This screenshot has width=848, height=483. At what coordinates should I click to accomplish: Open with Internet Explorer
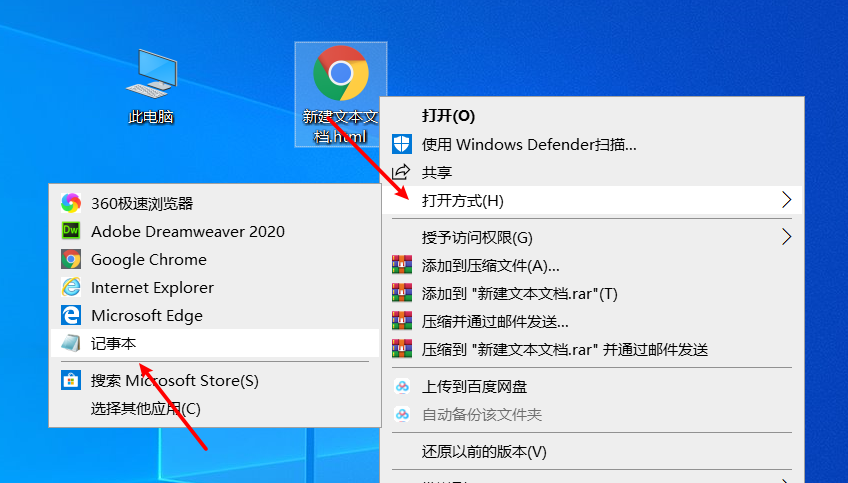click(x=215, y=287)
